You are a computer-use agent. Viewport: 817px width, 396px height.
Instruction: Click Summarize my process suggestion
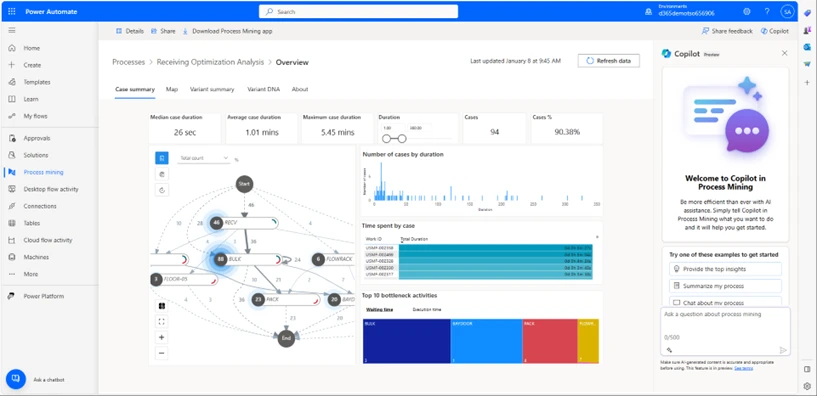point(725,286)
